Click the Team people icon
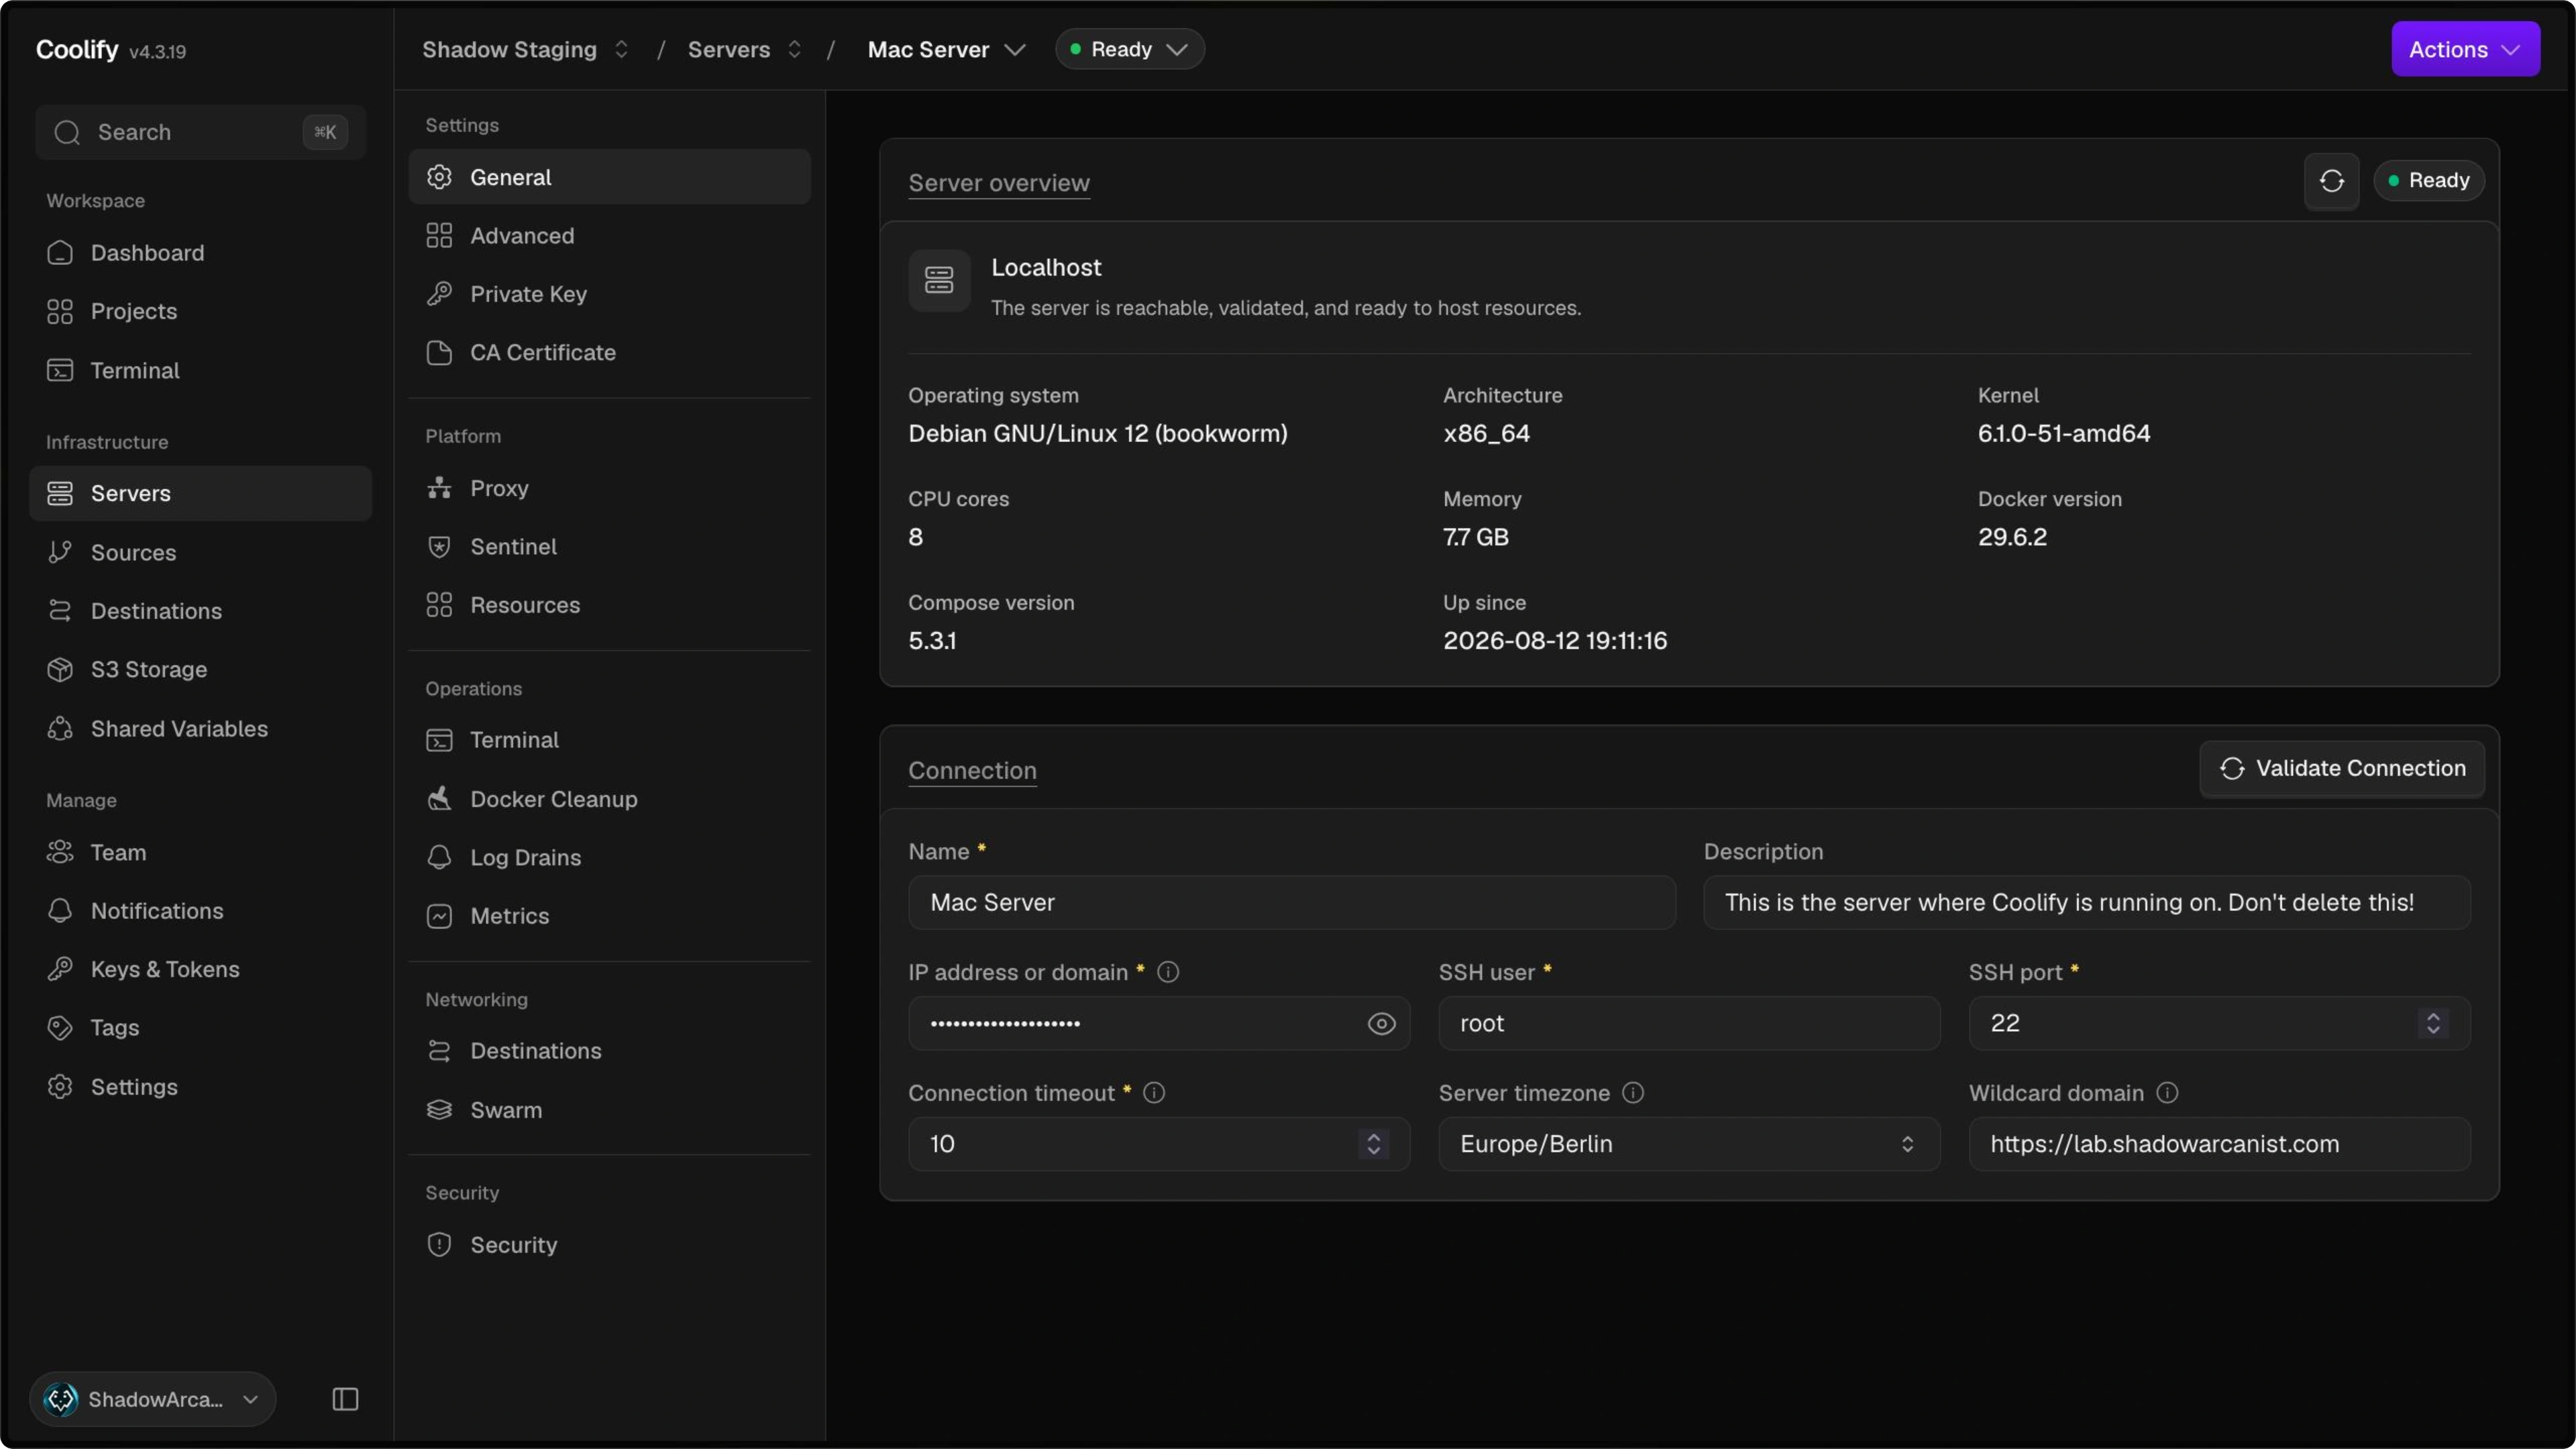This screenshot has height=1449, width=2576. 60,853
